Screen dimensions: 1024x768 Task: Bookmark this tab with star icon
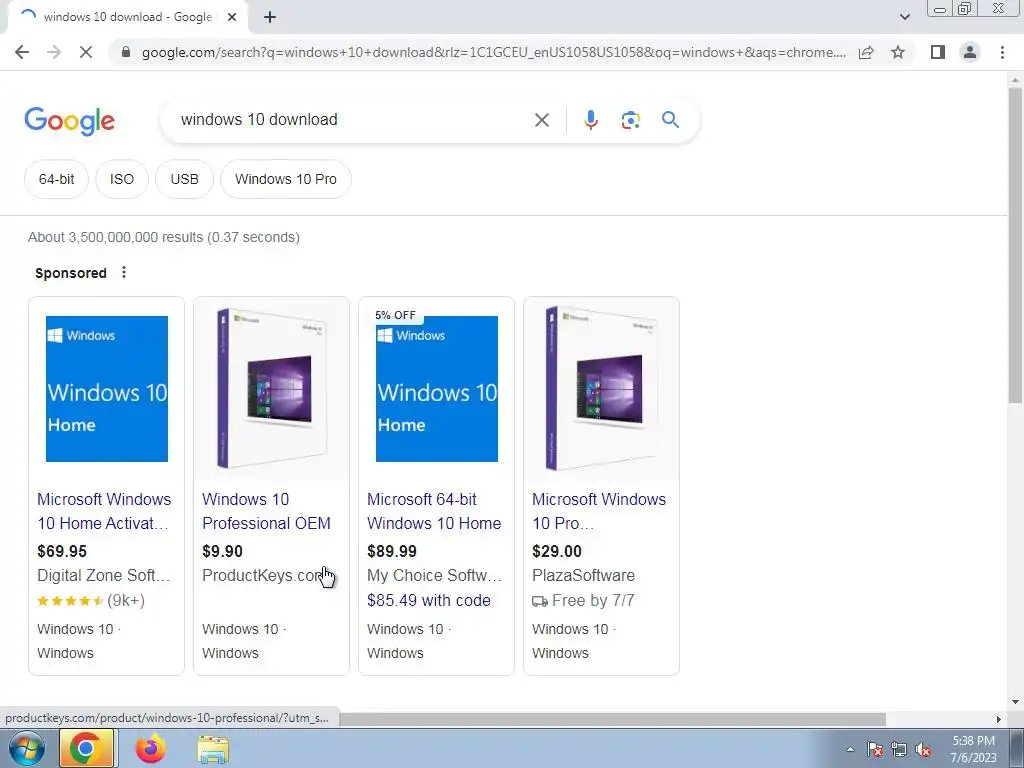[898, 52]
